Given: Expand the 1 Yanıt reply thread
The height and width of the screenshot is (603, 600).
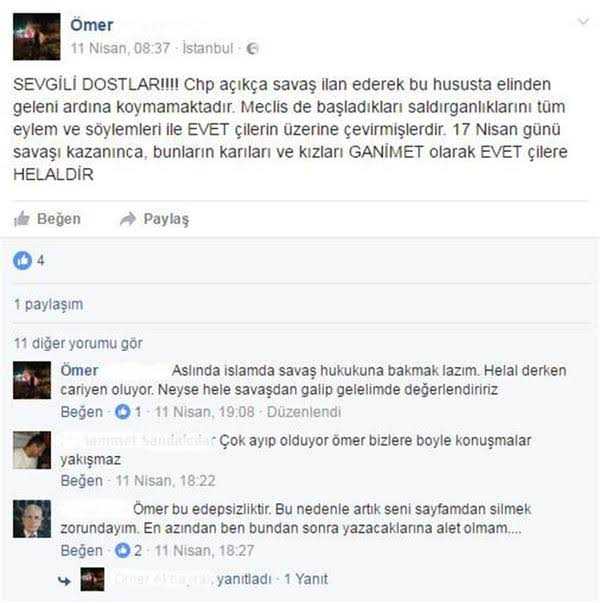Looking at the screenshot, I should tap(306, 579).
